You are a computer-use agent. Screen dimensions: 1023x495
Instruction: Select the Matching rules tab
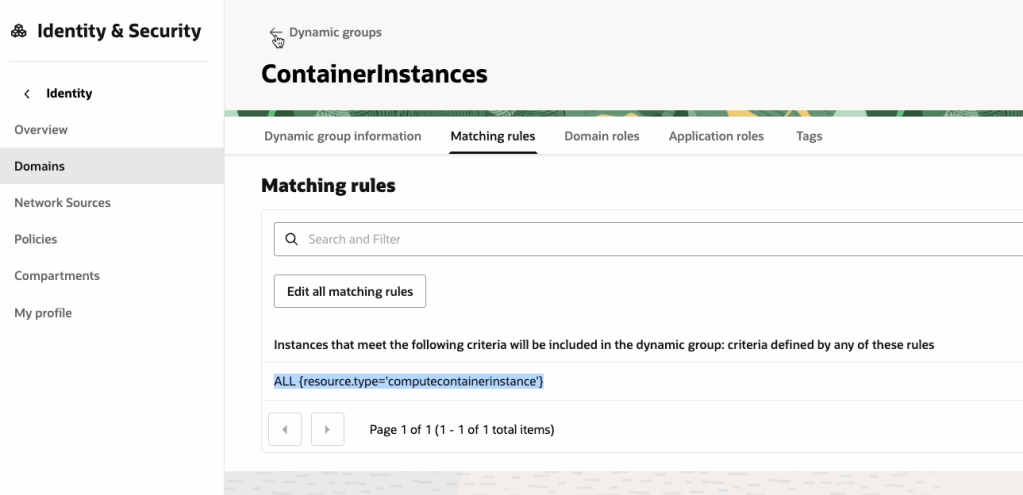click(493, 136)
